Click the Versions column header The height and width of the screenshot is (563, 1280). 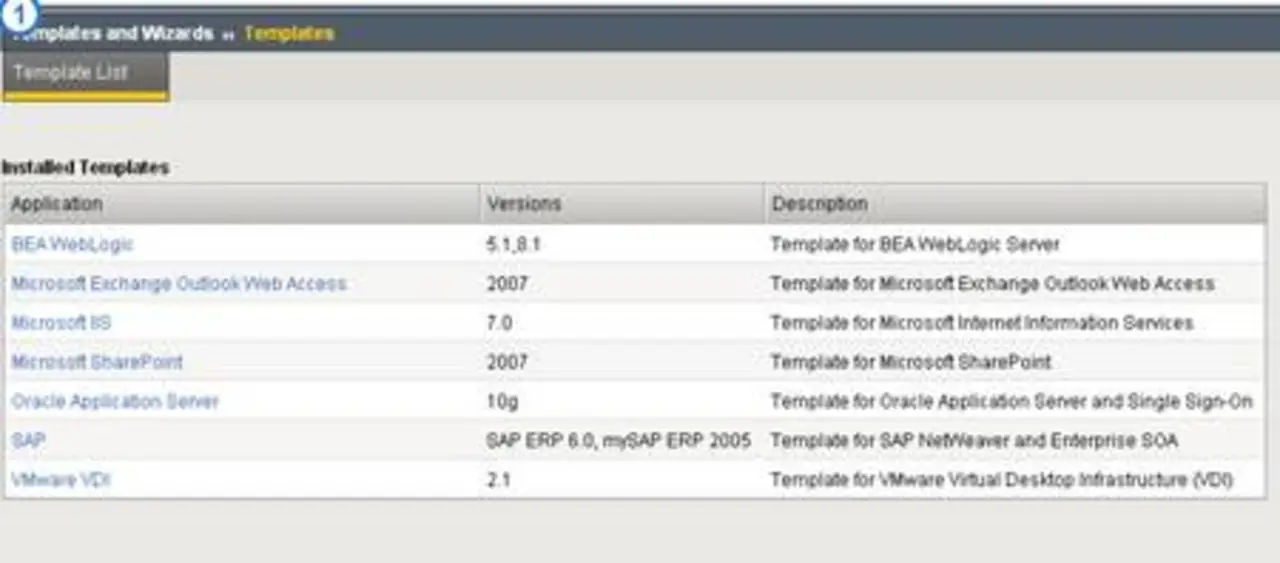pos(524,204)
